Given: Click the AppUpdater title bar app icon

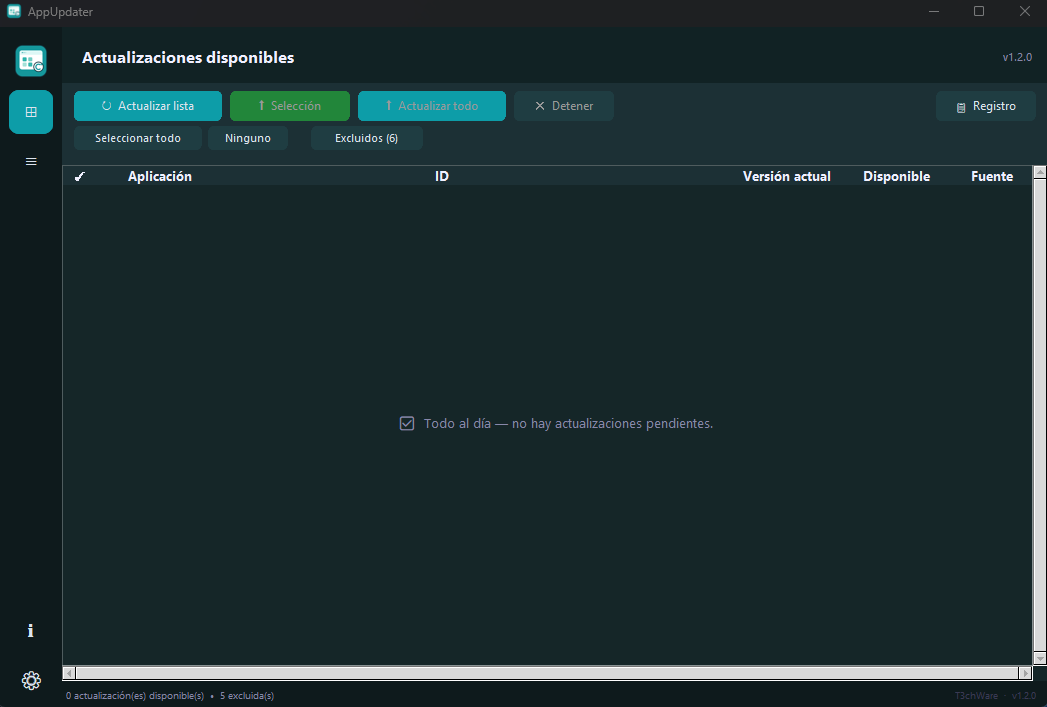Looking at the screenshot, I should 14,11.
